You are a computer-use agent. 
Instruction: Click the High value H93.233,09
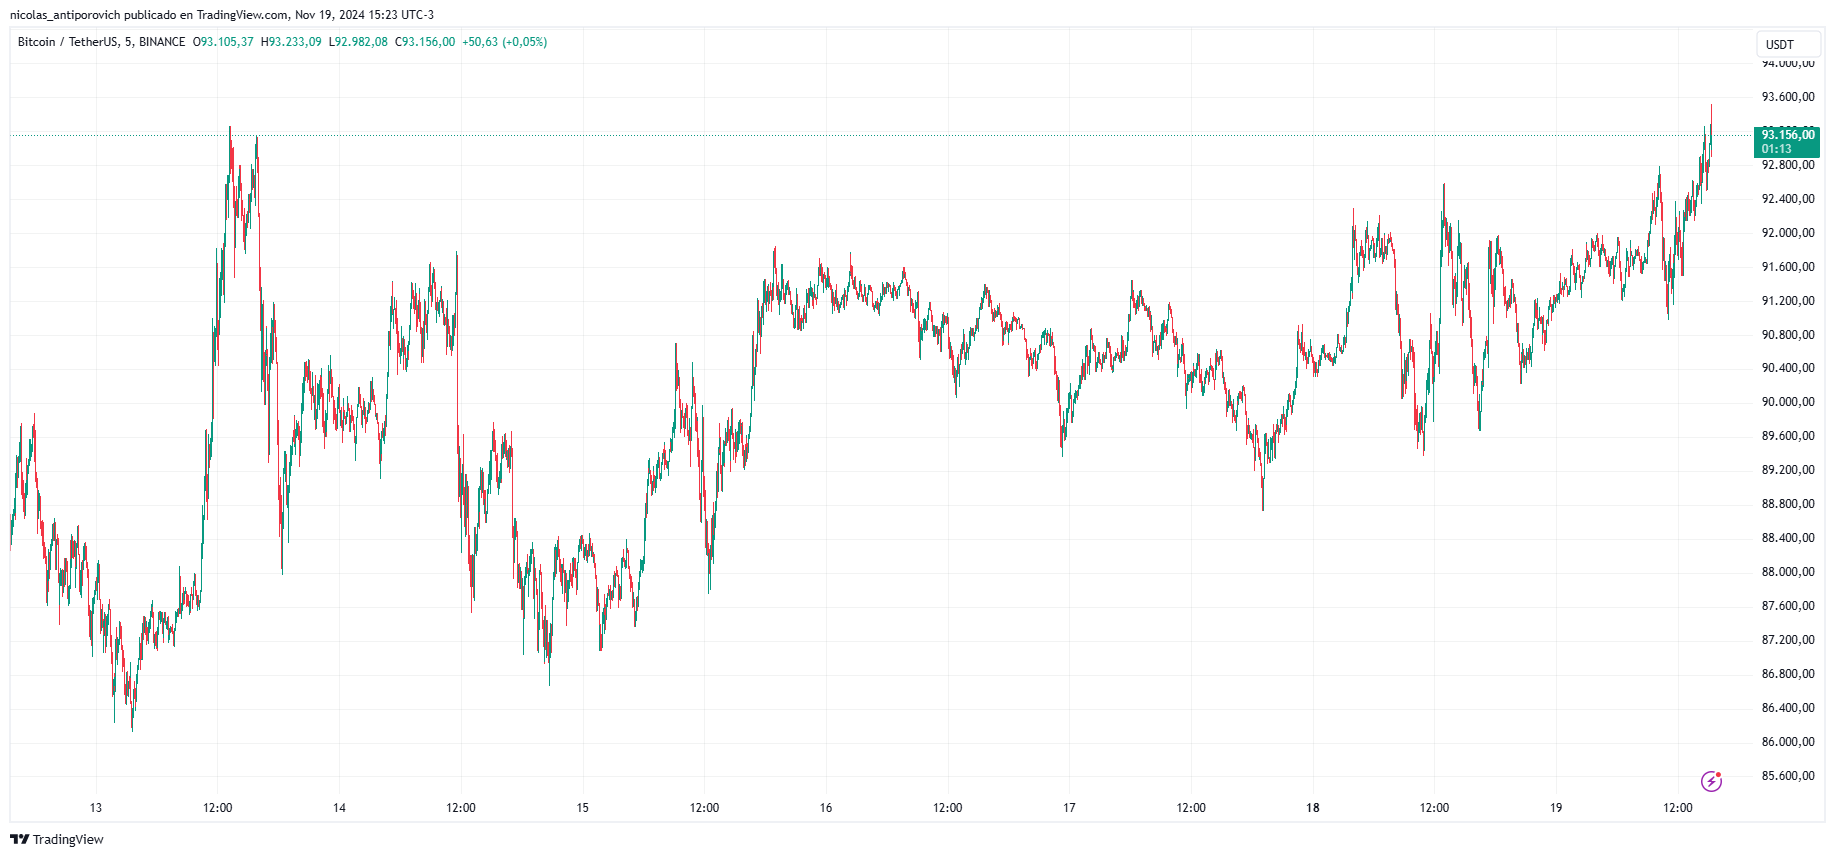tap(291, 42)
